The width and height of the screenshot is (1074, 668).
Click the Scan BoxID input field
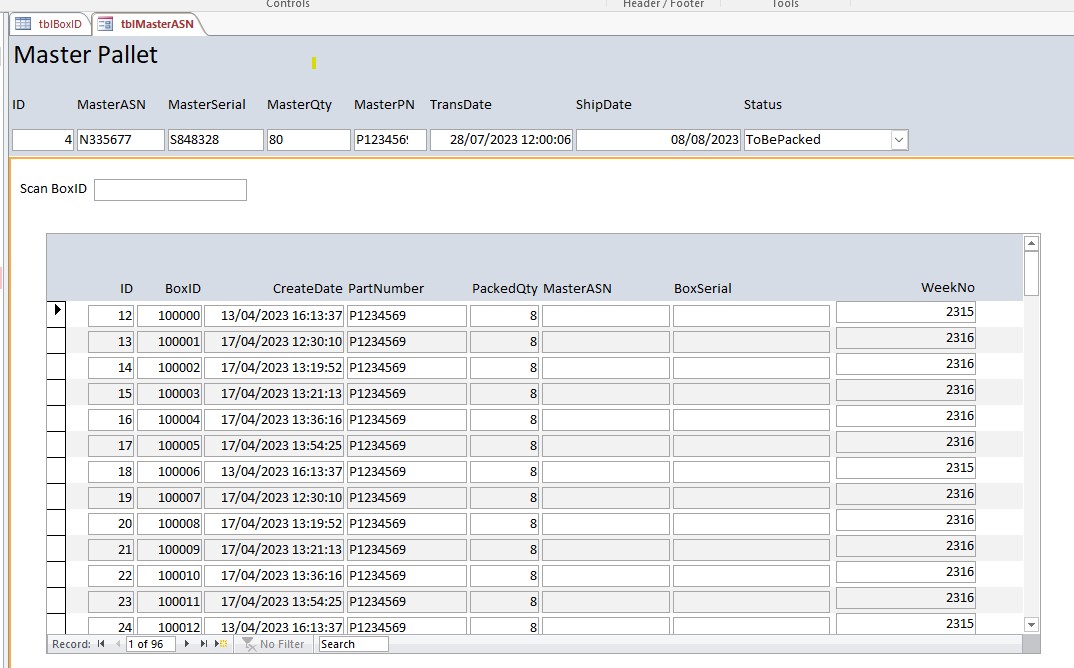pos(170,190)
